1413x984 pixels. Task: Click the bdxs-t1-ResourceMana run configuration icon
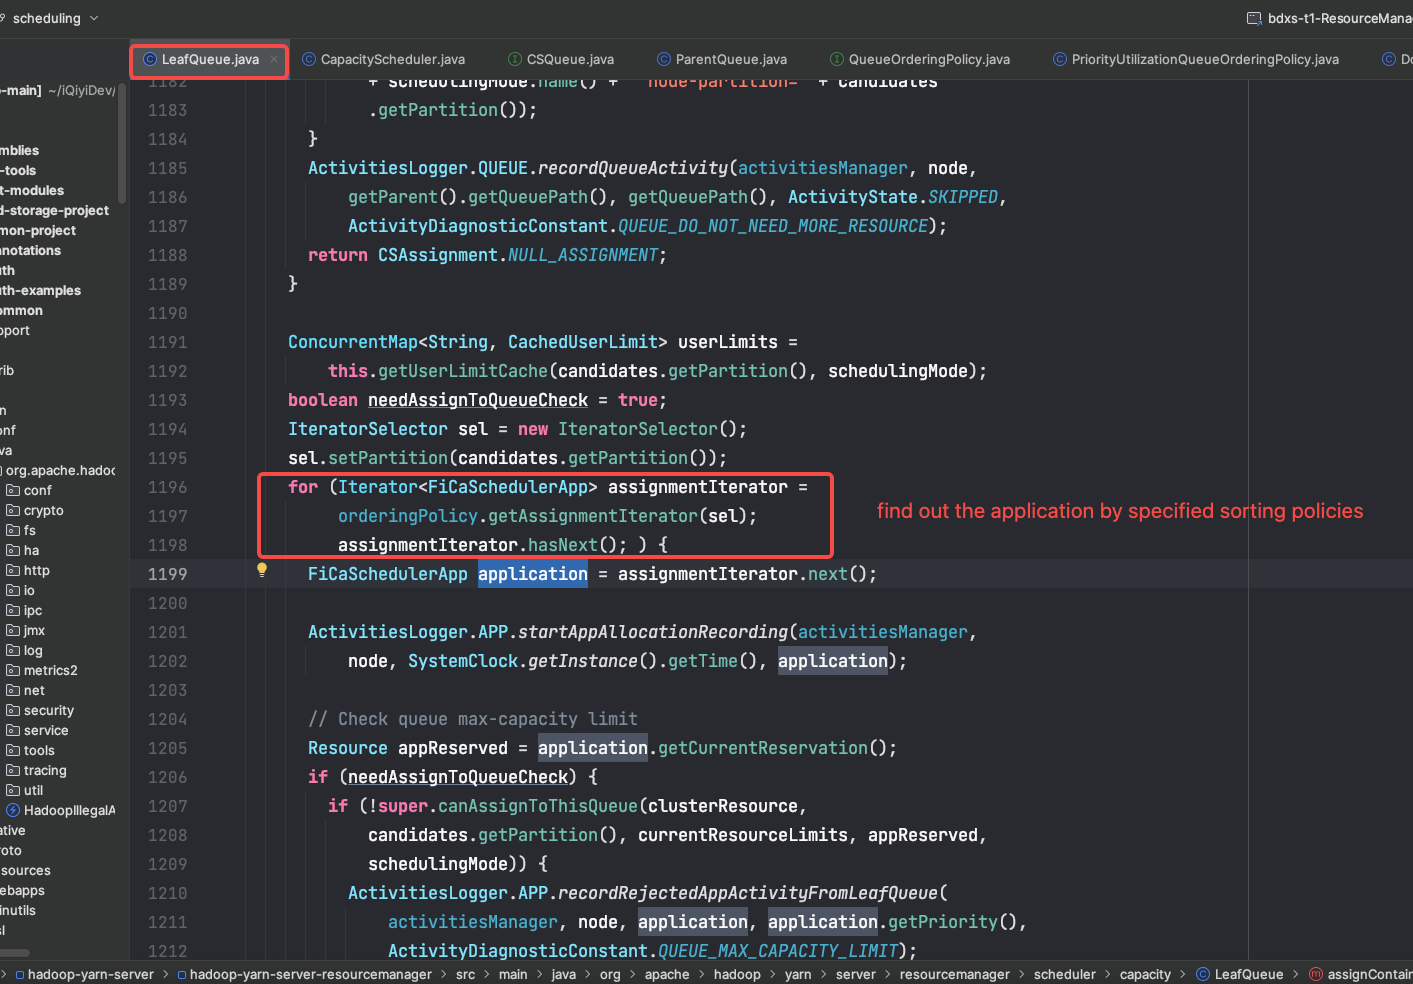[x=1254, y=18]
